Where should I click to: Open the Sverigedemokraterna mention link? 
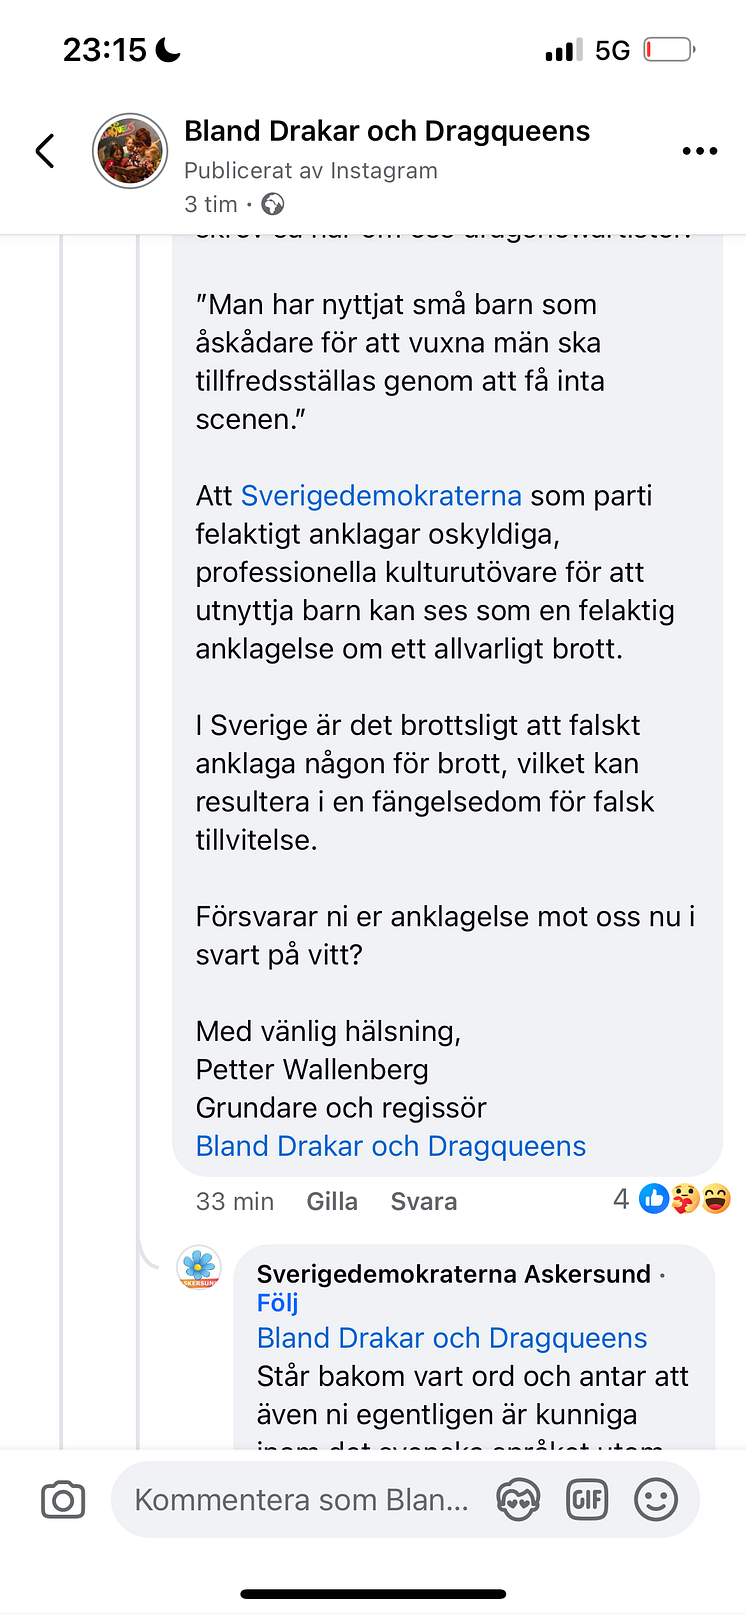(381, 496)
